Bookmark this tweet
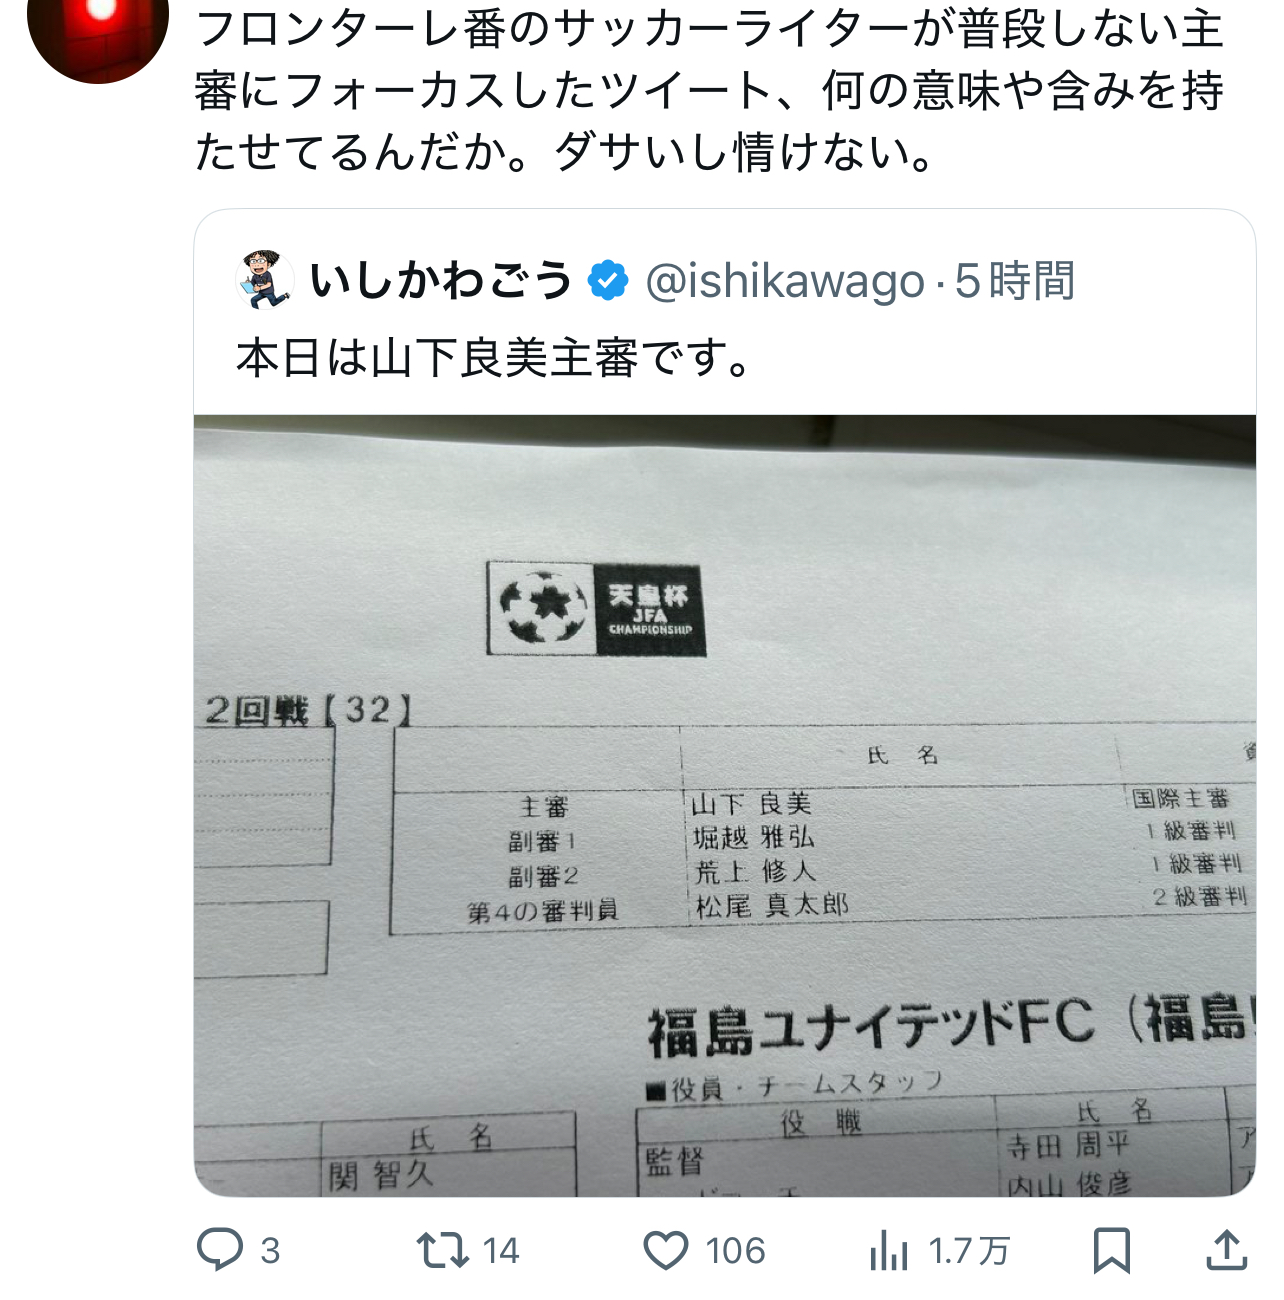Screen dimensions: 1284x1300 1111,1251
